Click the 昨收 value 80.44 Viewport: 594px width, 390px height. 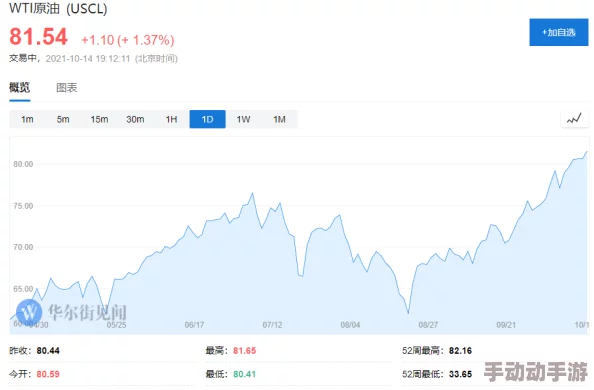coord(48,351)
